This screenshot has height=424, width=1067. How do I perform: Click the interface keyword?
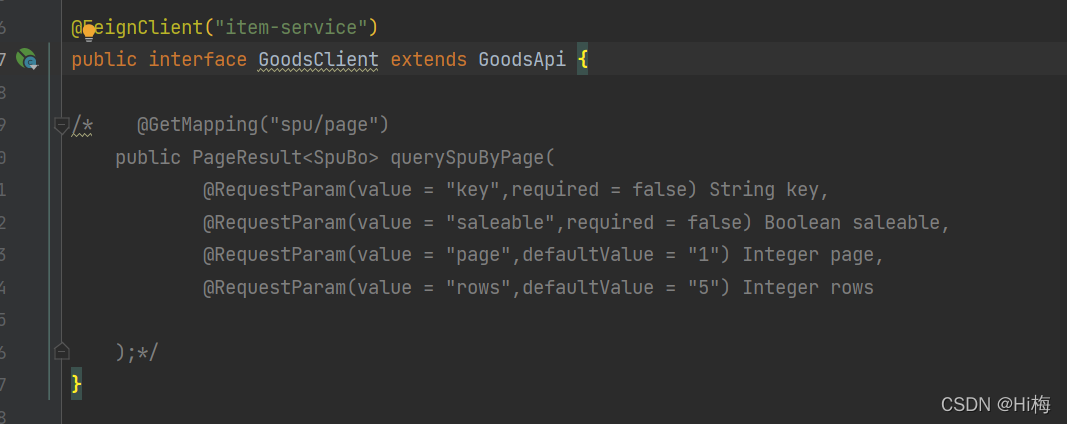coord(197,60)
